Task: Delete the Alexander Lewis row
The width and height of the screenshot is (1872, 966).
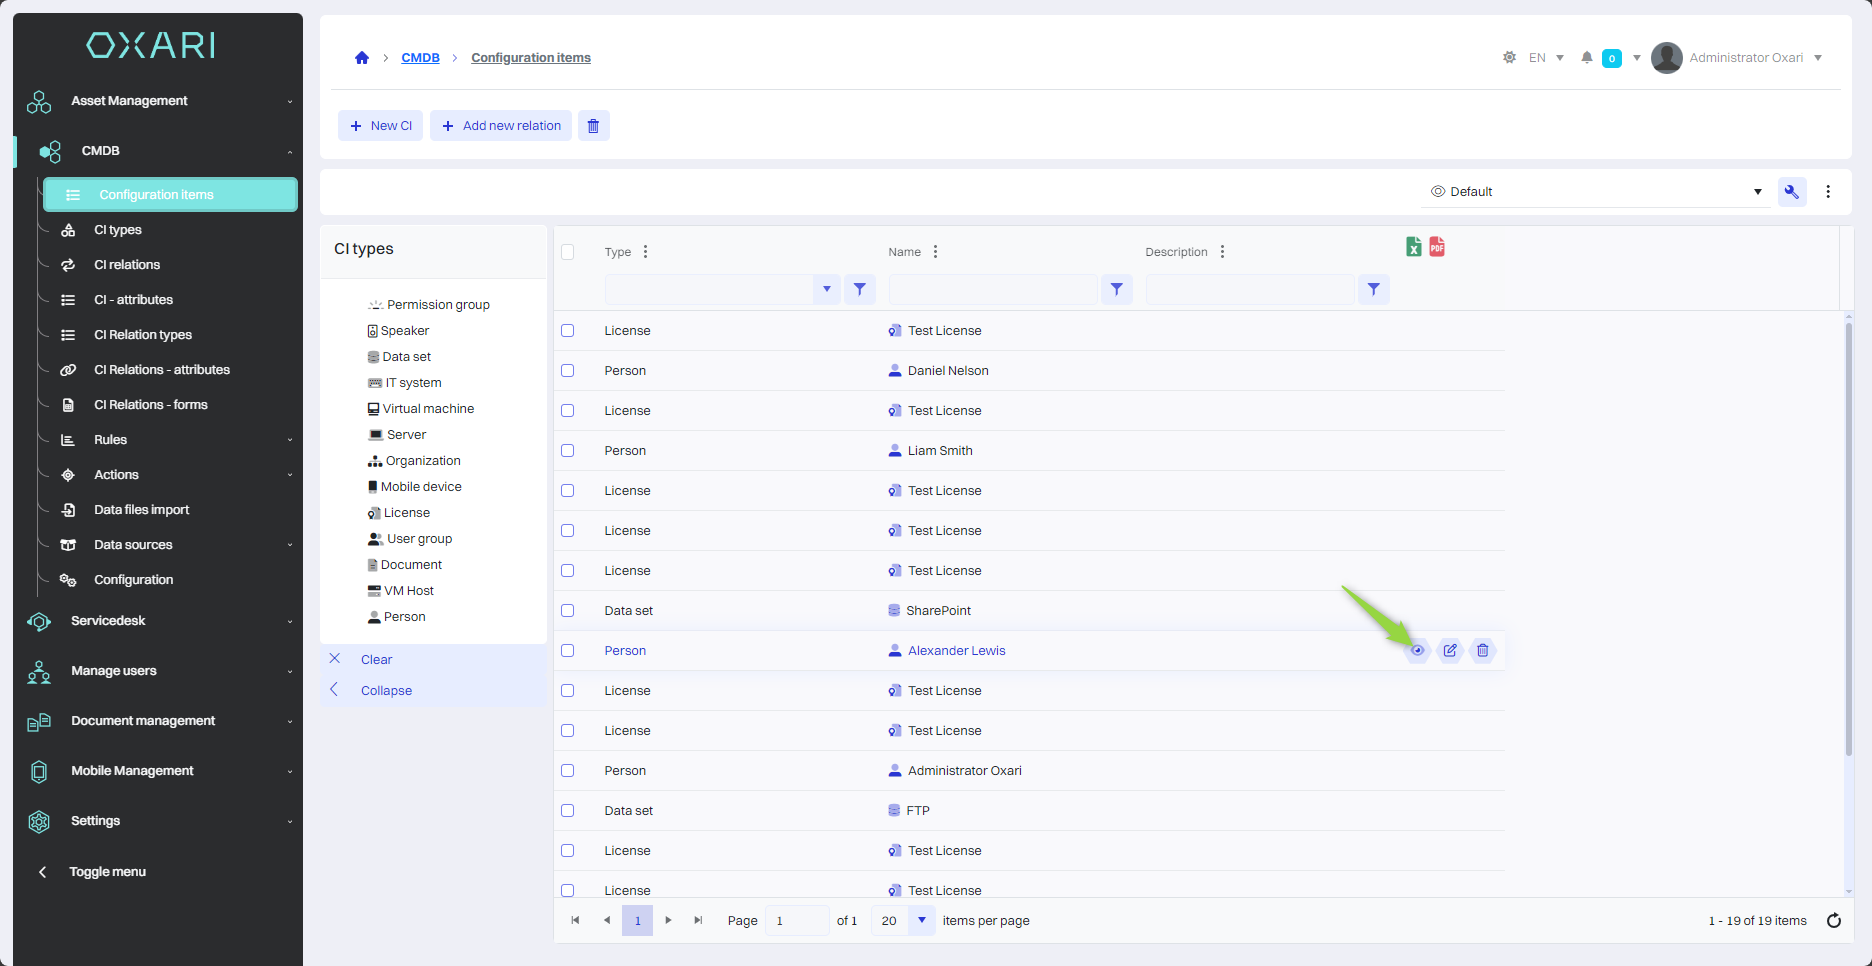Action: pyautogui.click(x=1483, y=651)
